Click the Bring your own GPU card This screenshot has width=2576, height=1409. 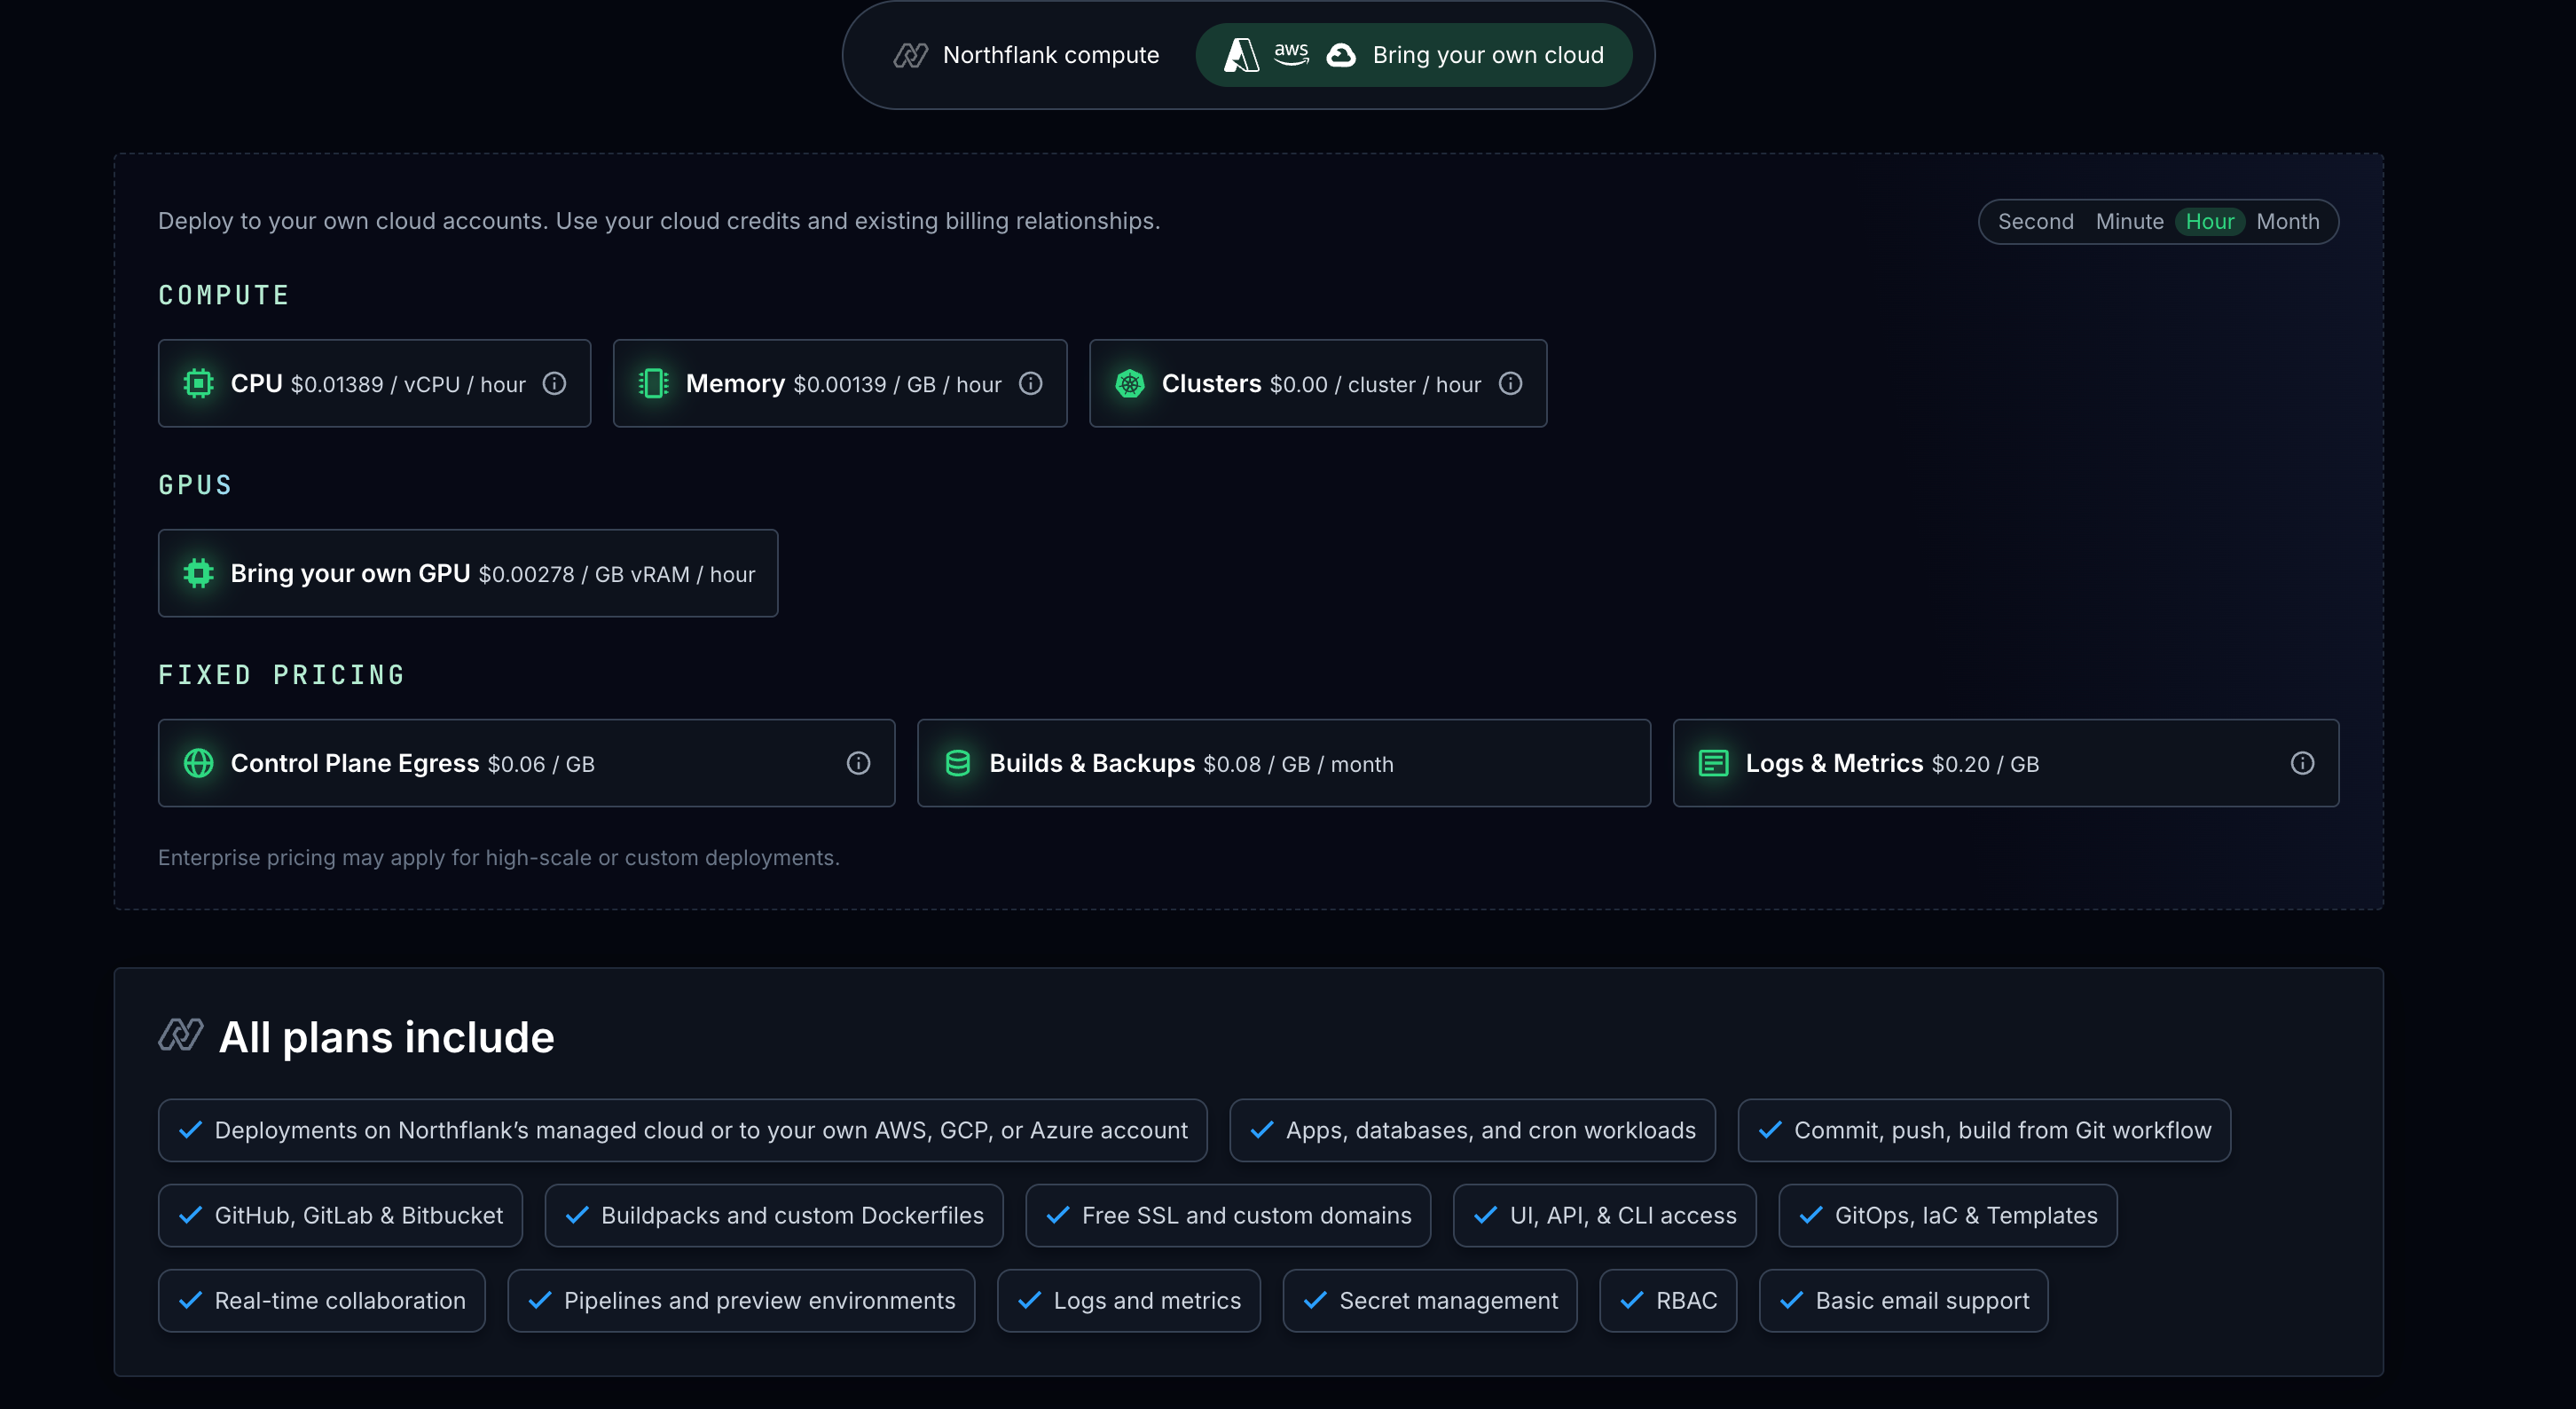[467, 574]
